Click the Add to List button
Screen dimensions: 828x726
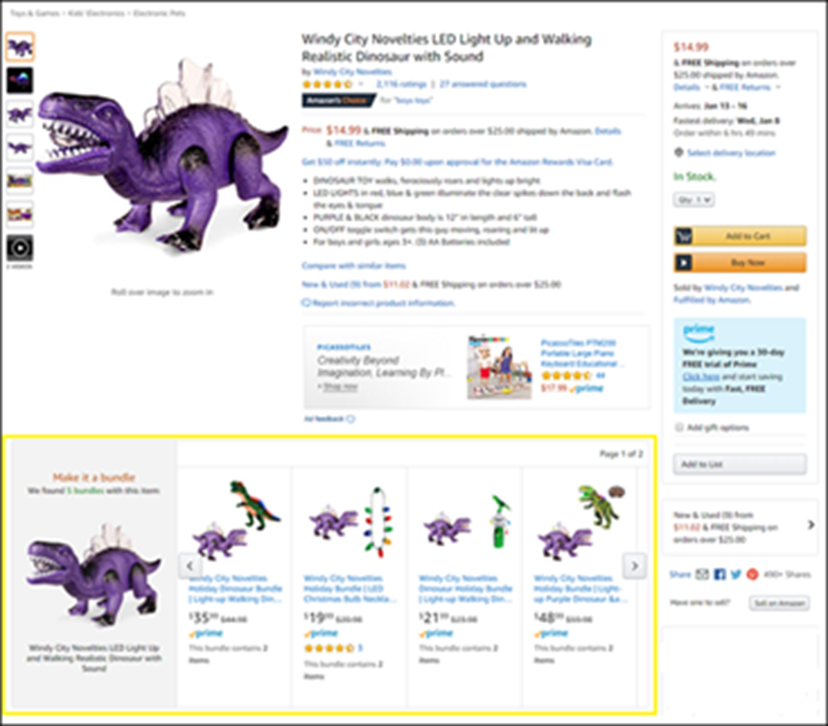click(739, 465)
